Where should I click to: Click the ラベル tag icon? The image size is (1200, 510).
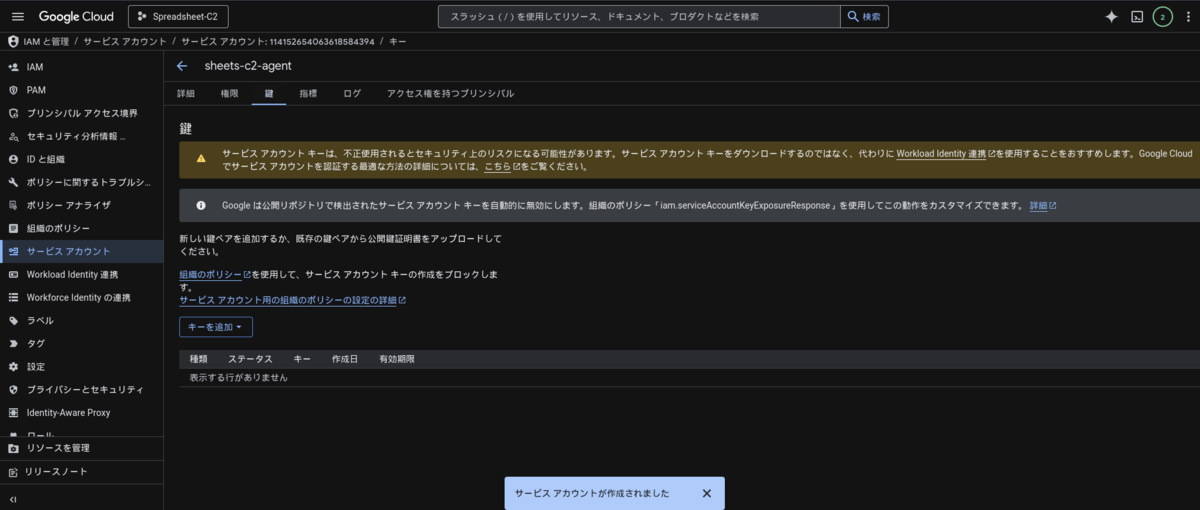(x=13, y=321)
